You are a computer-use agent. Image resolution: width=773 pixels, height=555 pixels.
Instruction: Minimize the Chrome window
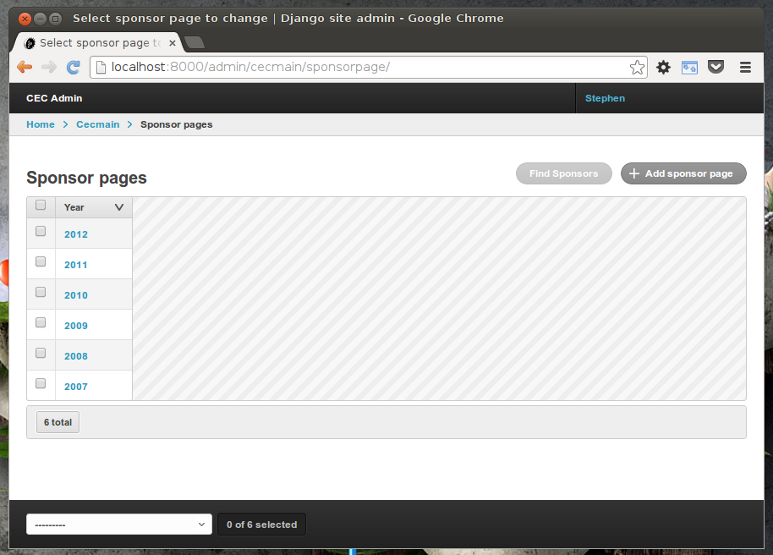click(x=40, y=19)
